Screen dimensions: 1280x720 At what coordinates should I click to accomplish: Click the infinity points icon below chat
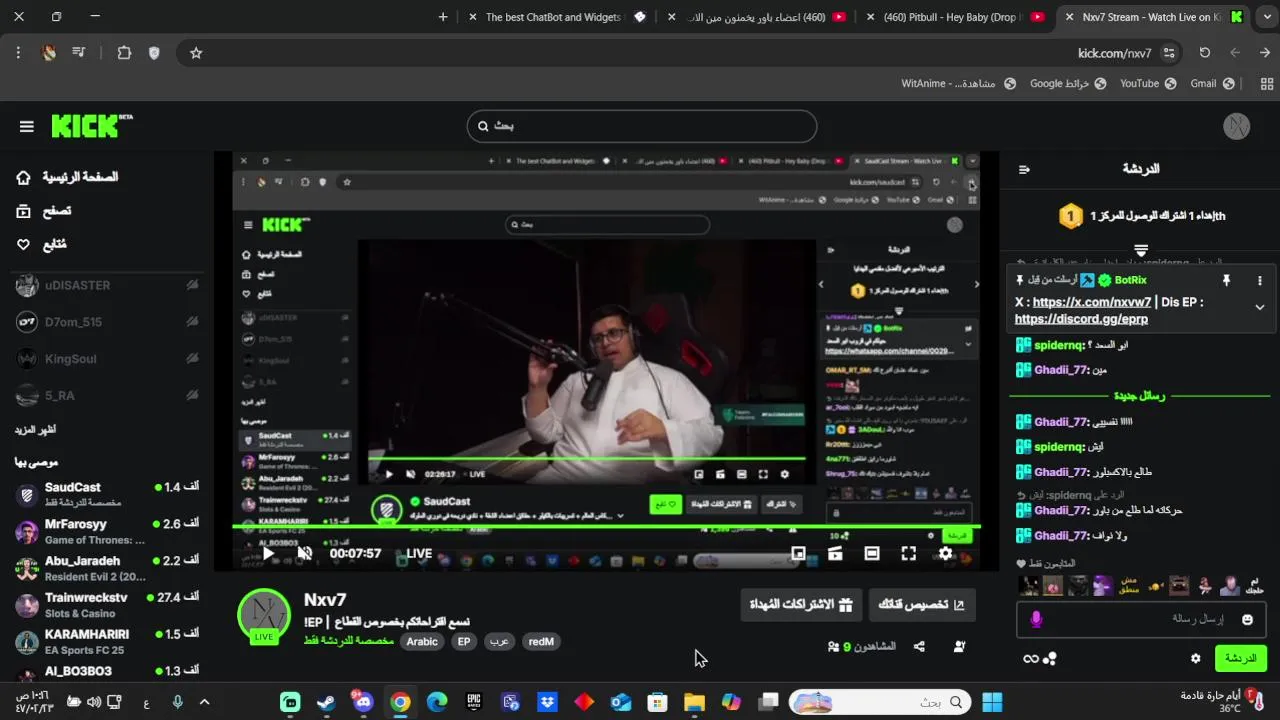1031,659
